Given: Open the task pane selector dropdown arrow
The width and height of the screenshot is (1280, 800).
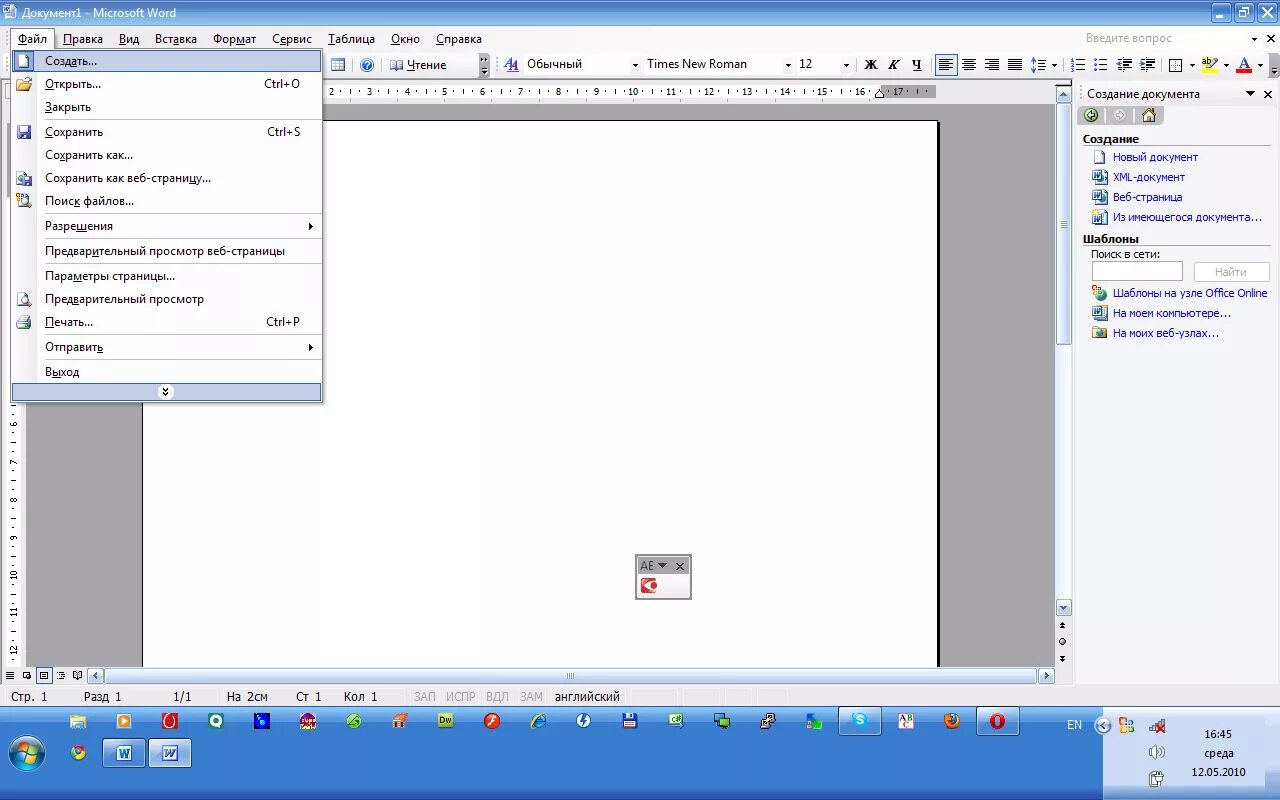Looking at the screenshot, I should (x=1250, y=94).
